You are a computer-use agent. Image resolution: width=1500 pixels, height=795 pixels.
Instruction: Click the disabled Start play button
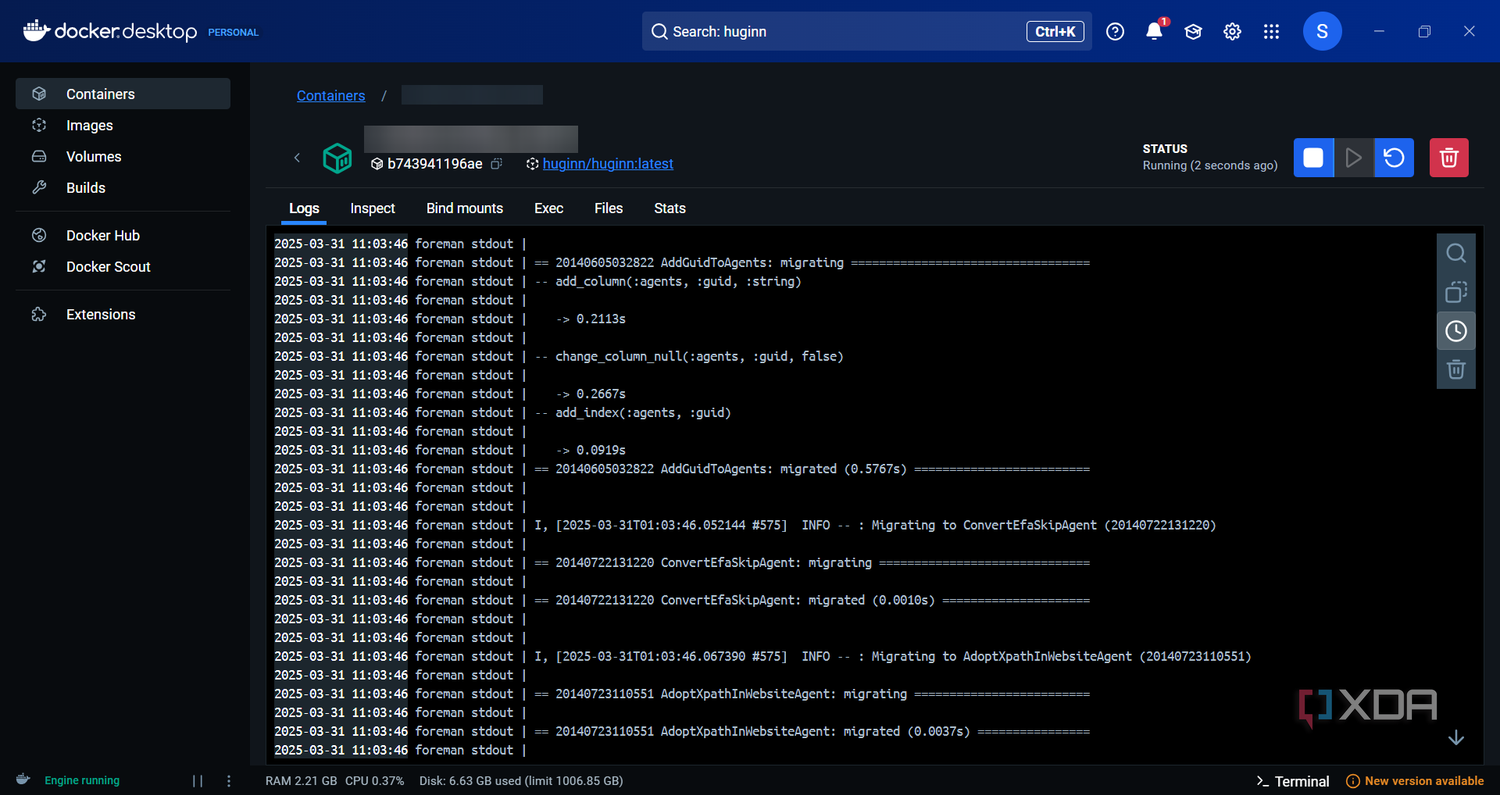point(1354,158)
